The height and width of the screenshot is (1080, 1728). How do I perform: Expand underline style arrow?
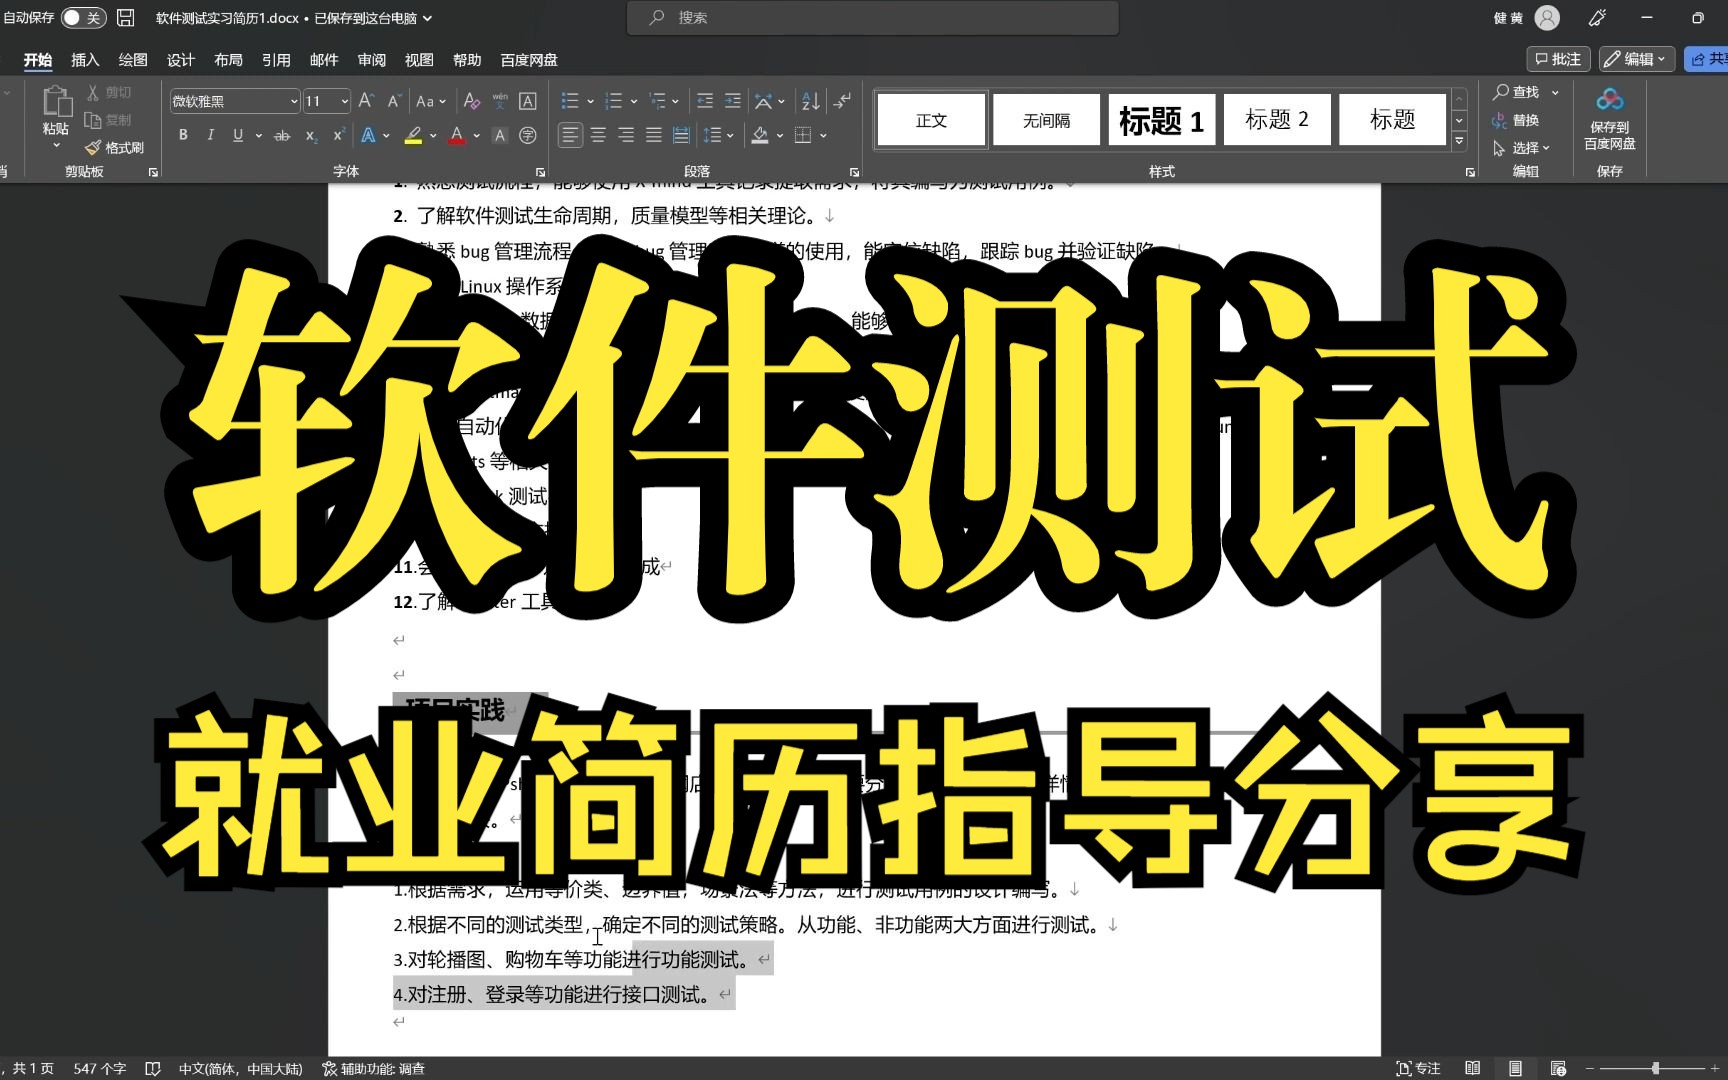click(259, 135)
